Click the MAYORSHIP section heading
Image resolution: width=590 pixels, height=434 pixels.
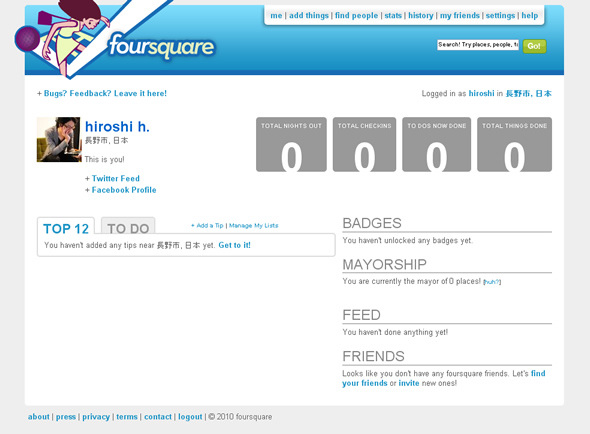tap(385, 264)
